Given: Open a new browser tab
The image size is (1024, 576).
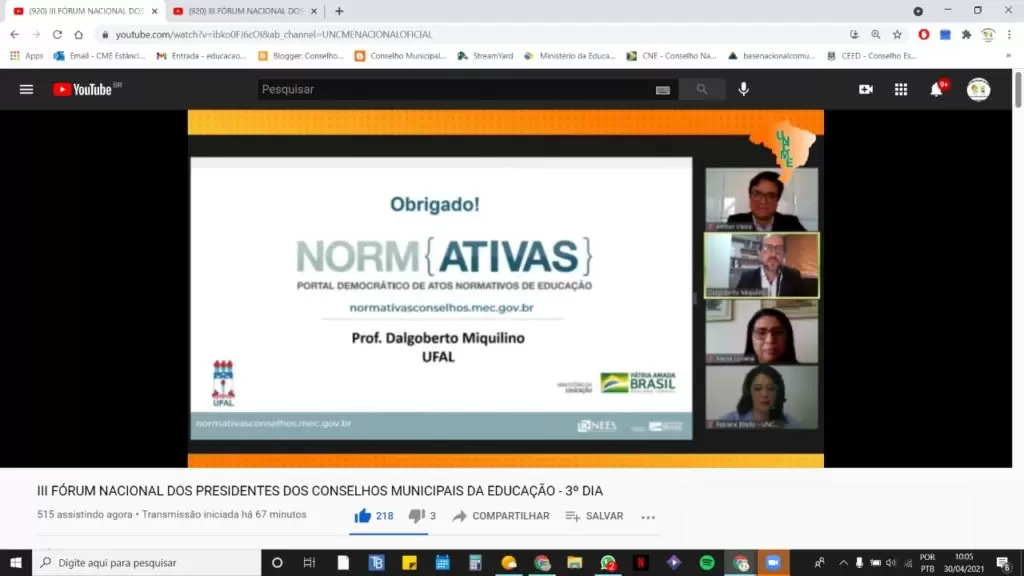Looking at the screenshot, I should click(339, 11).
